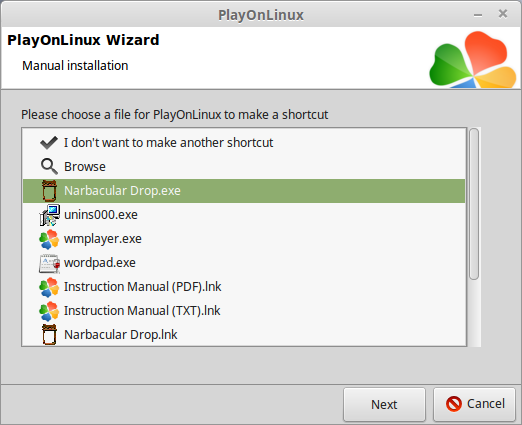Pick wordpad.exe in the list

pos(244,263)
